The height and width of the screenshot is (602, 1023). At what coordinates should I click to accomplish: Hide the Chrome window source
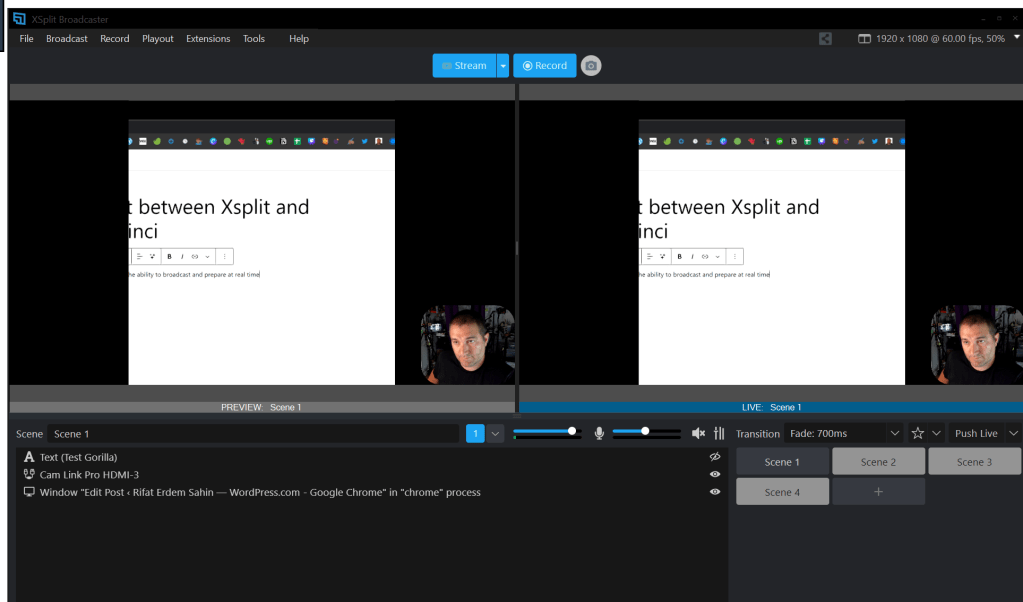click(x=715, y=492)
